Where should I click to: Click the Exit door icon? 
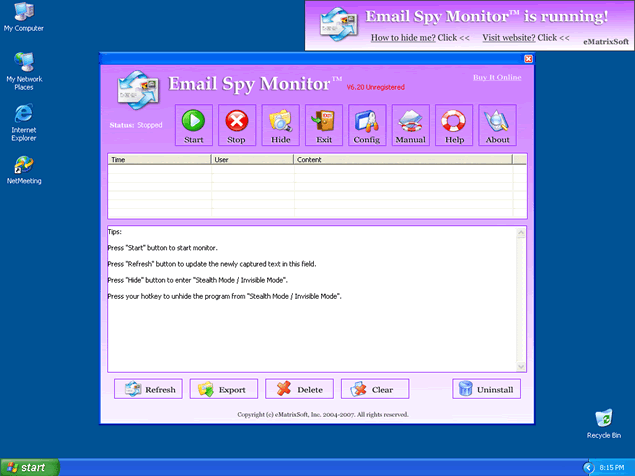coord(324,123)
